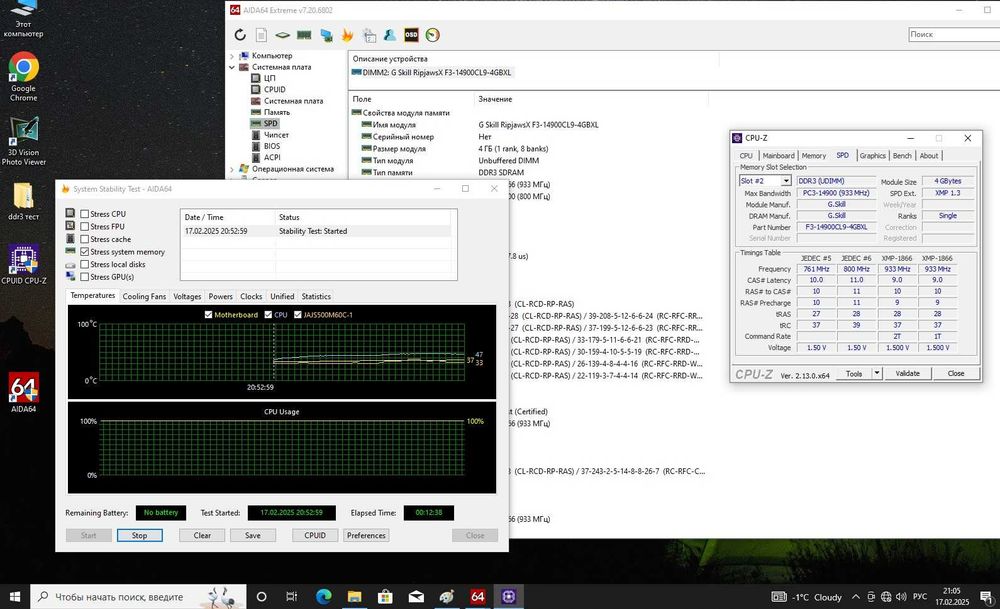Viewport: 1000px width, 609px height.
Task: Show hidden system tray icons chevron
Action: pyautogui.click(x=856, y=597)
